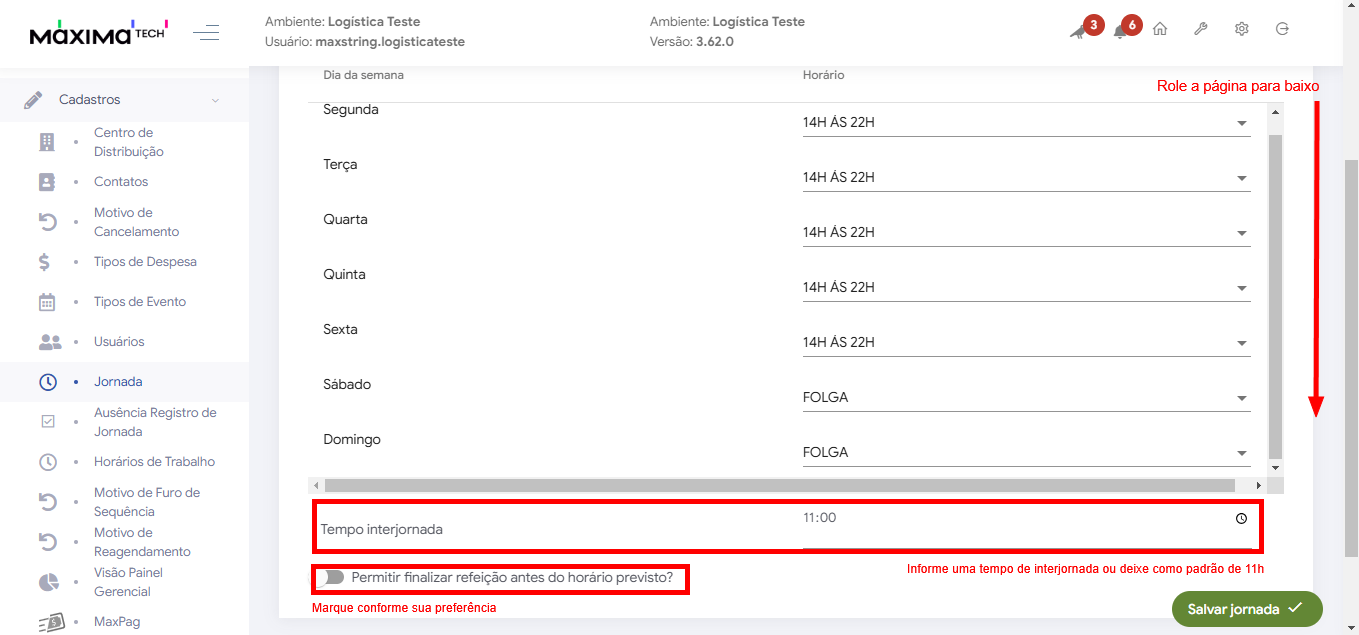Click the MáximaTech logo
Viewport: 1359px width, 635px height.
point(99,33)
